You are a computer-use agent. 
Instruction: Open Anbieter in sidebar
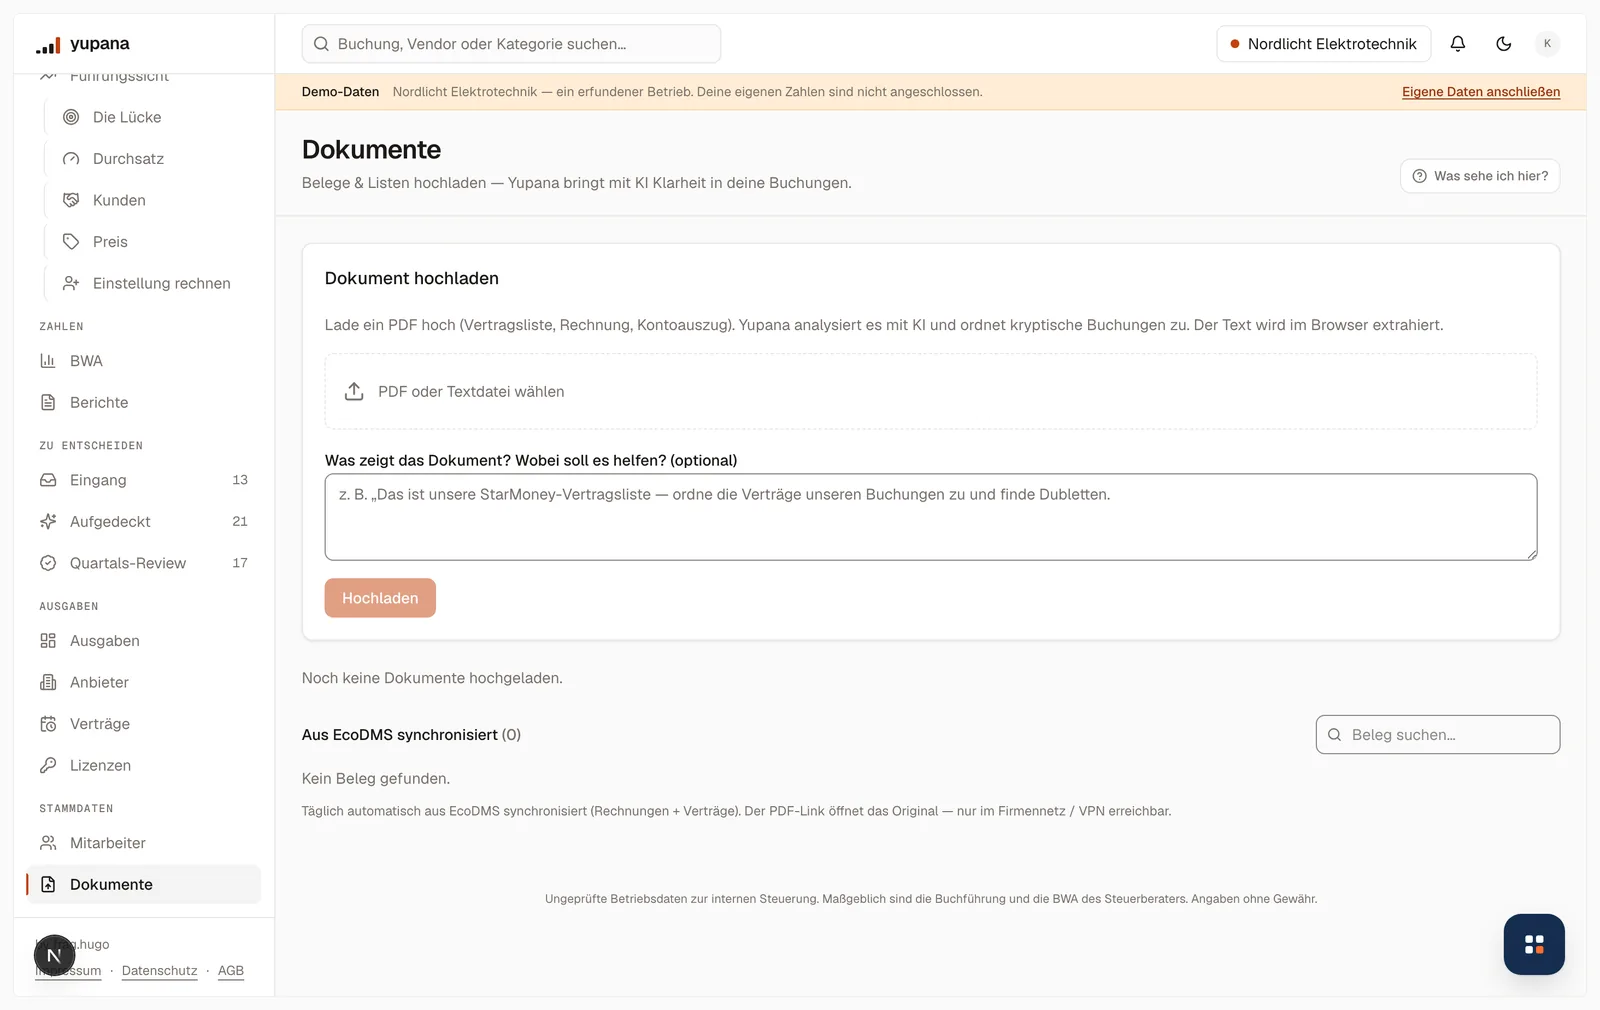[143, 682]
